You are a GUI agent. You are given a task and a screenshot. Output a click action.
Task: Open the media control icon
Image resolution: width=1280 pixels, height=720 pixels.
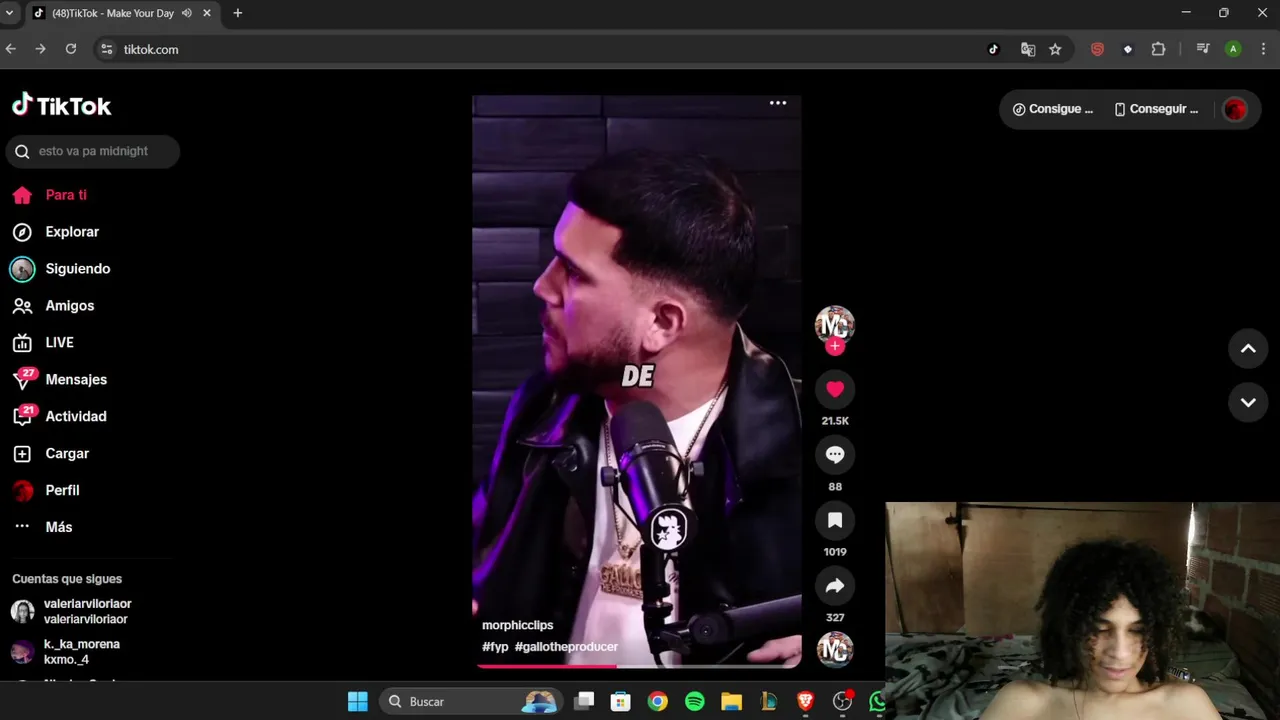(1203, 49)
